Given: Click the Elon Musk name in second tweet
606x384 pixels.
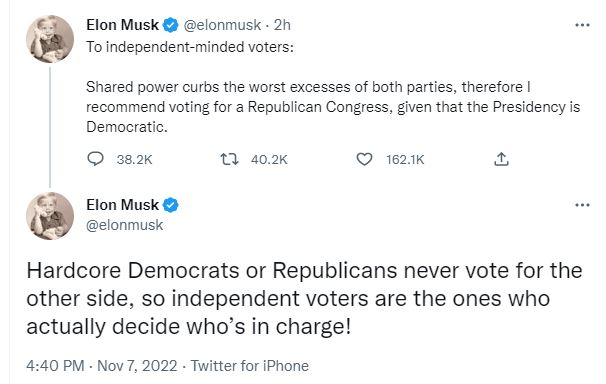Looking at the screenshot, I should [x=123, y=205].
